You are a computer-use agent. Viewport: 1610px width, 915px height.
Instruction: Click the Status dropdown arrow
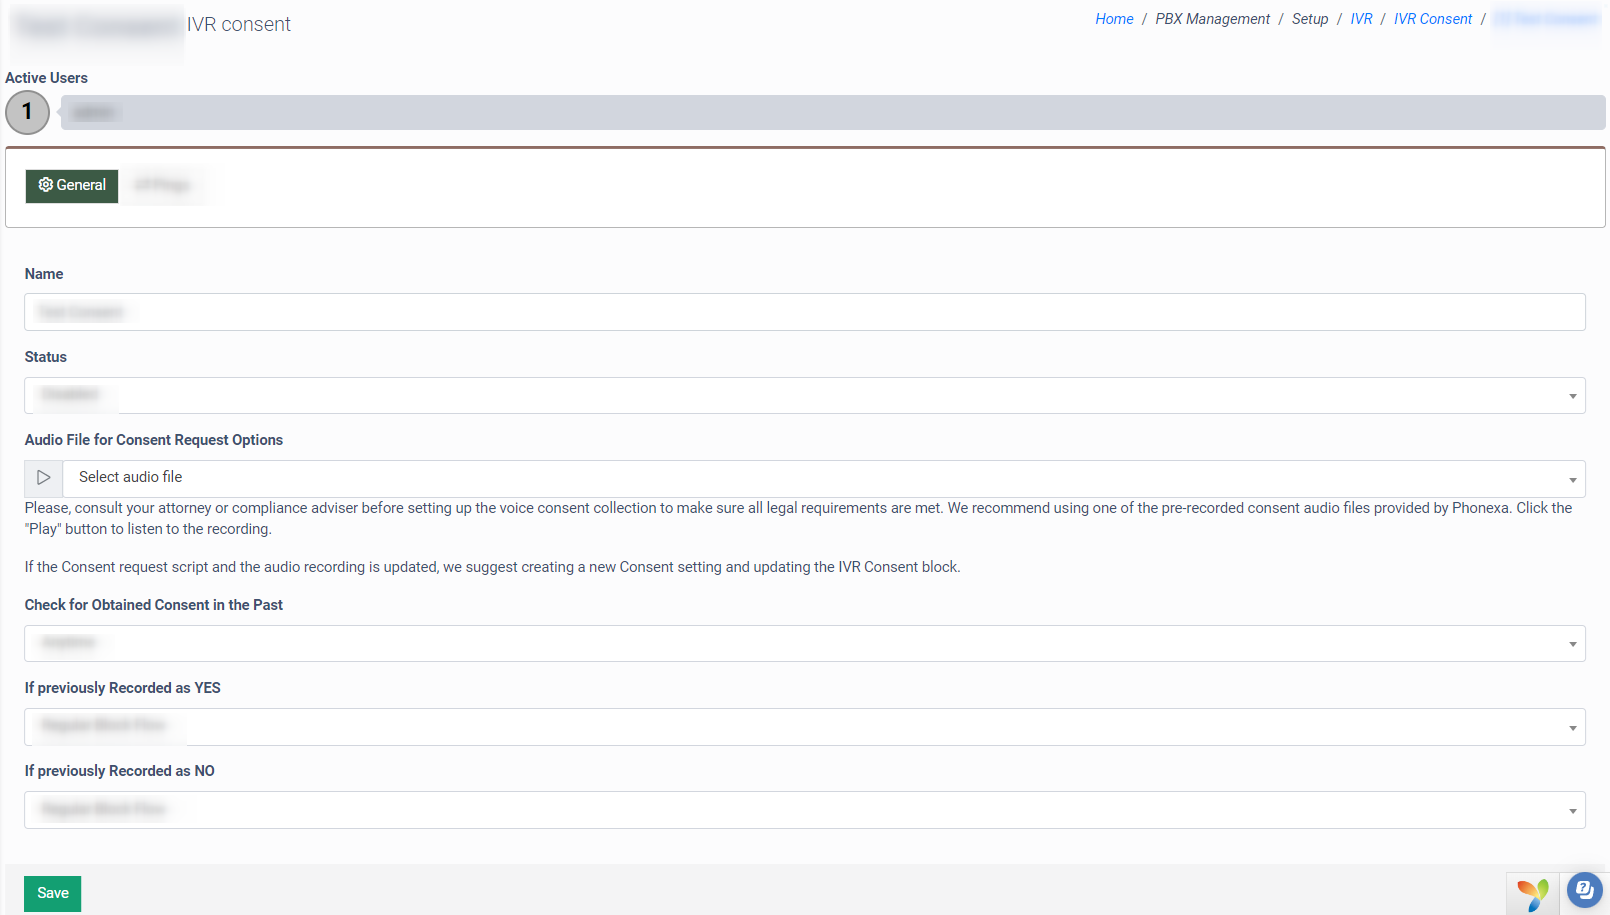[1572, 396]
